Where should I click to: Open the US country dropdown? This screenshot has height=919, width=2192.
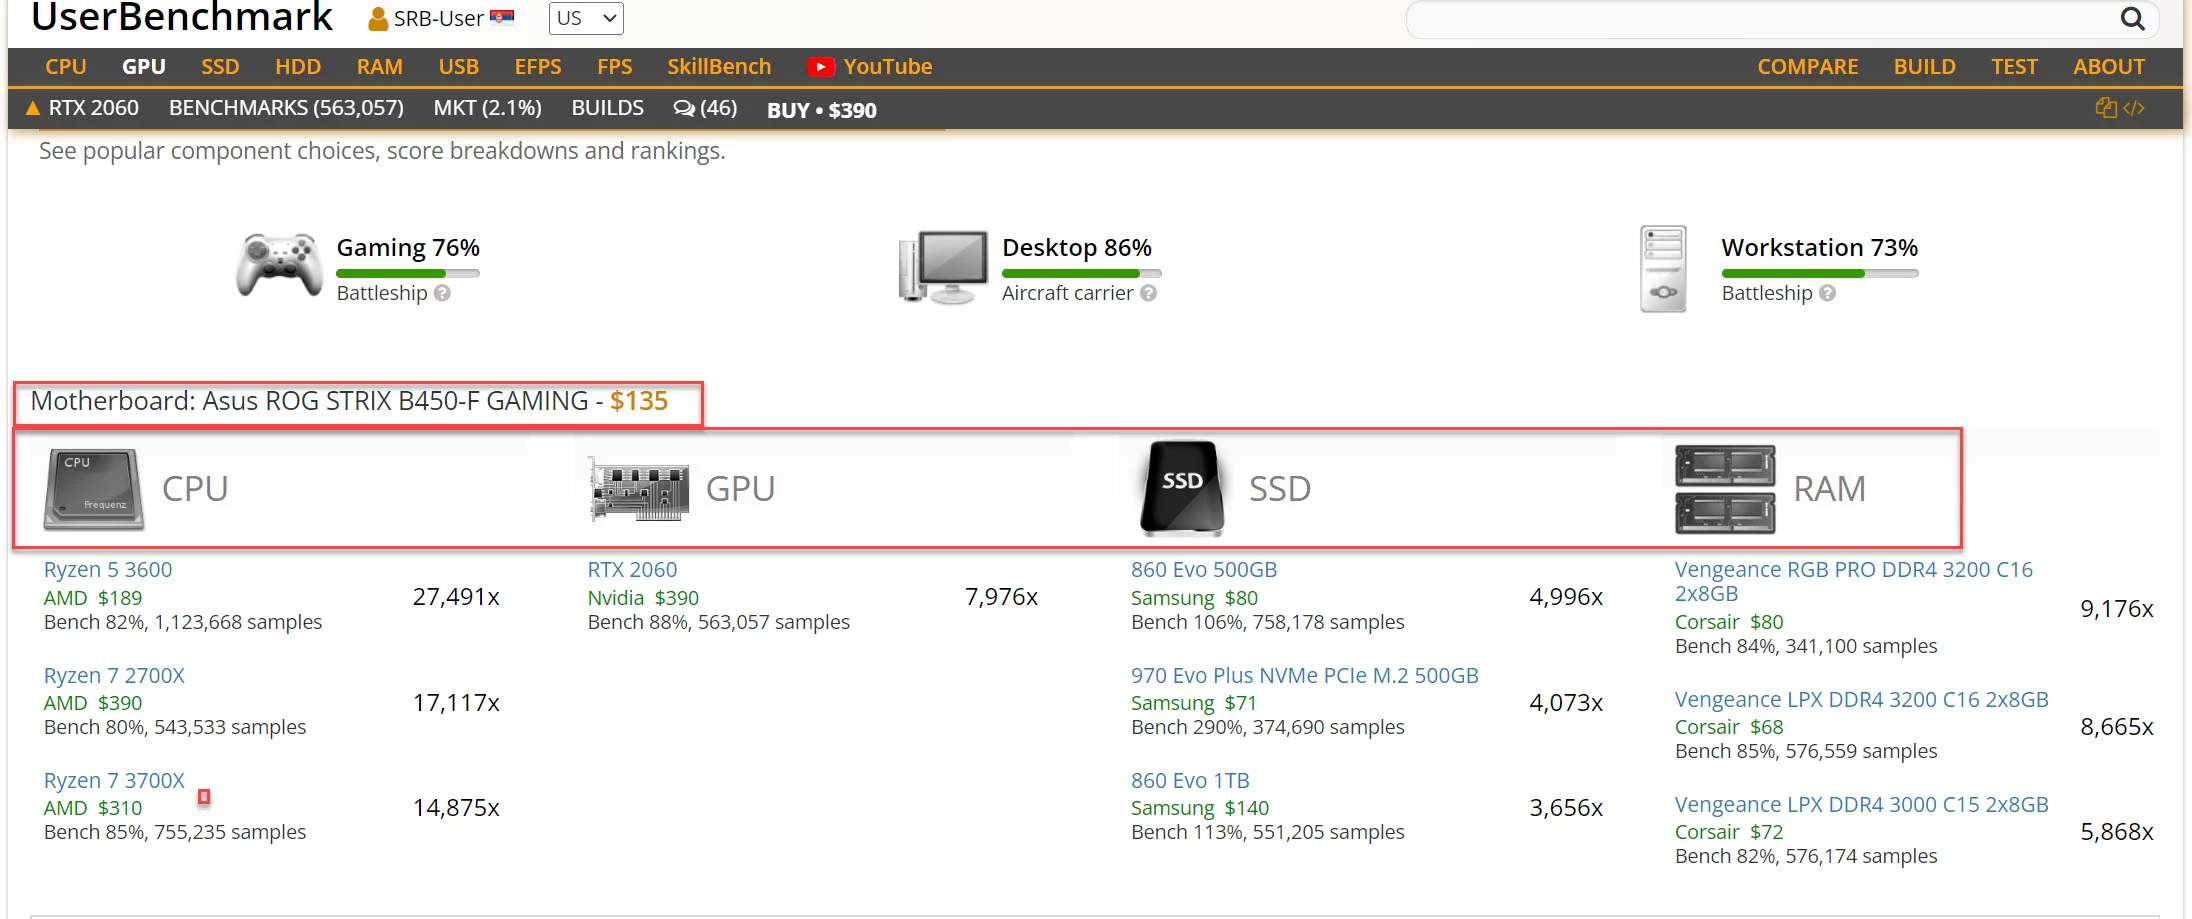[586, 18]
